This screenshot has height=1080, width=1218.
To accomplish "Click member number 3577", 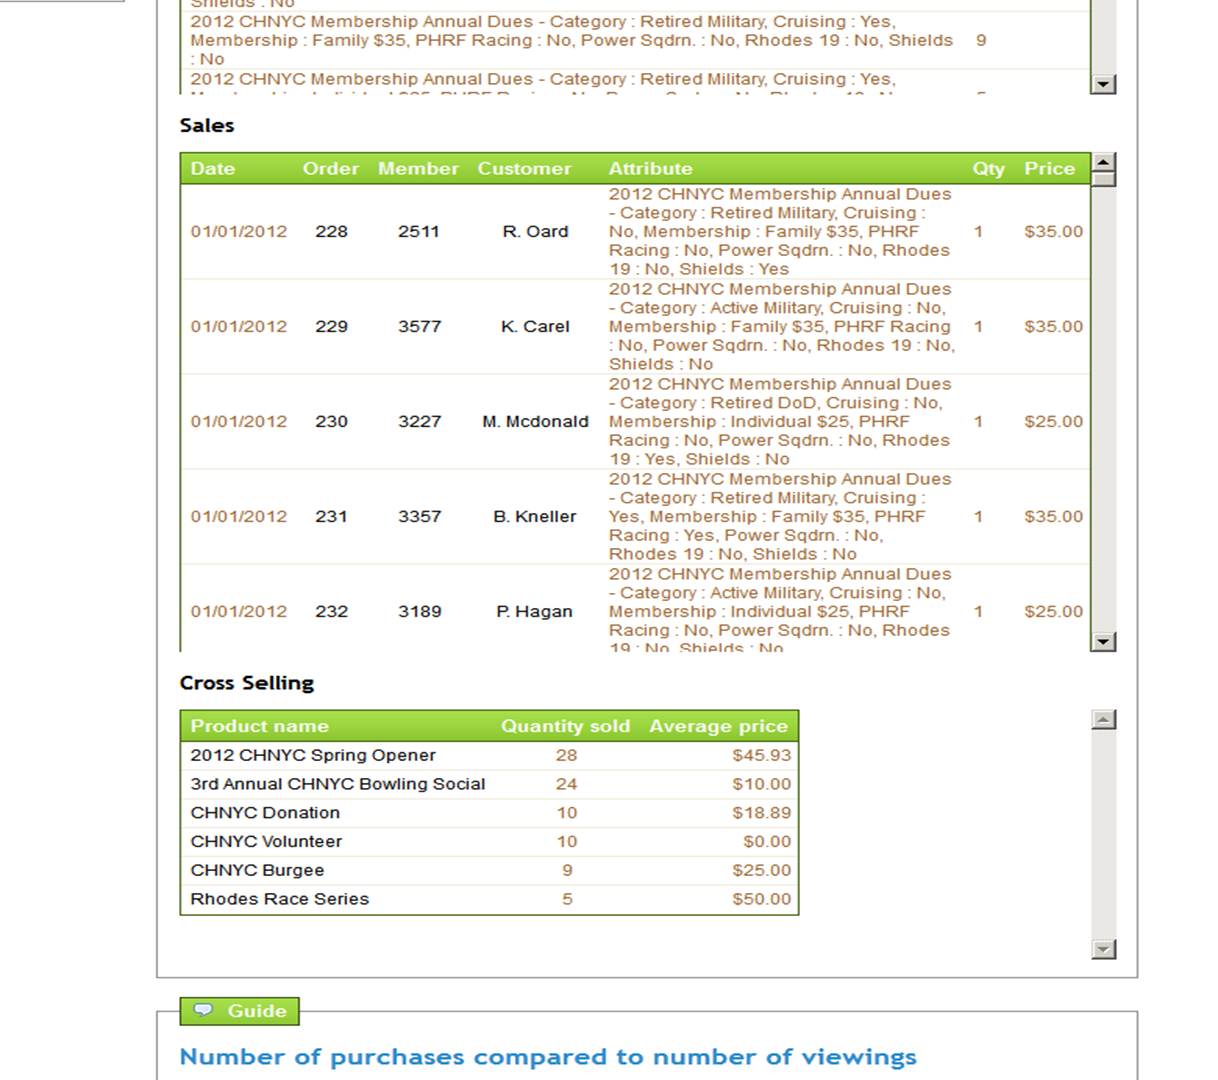I will [x=419, y=326].
